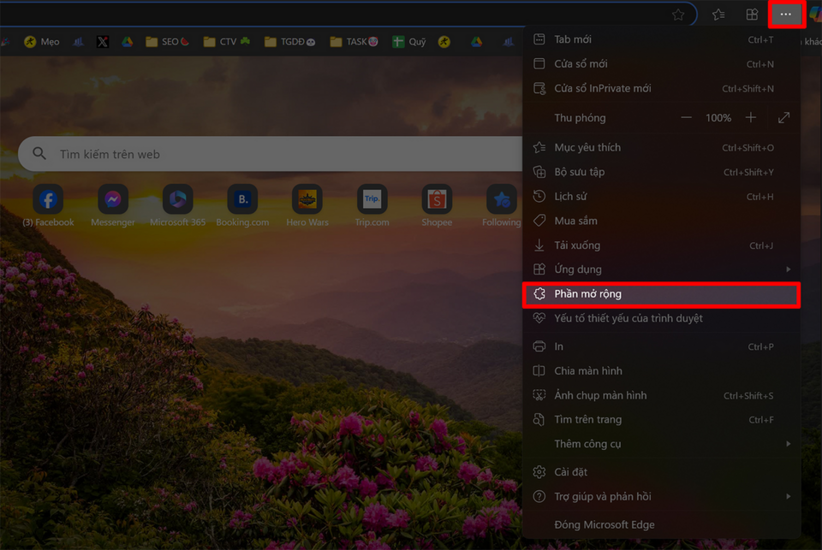
Task: Expand the Thêm công cụ submenu
Action: click(x=661, y=444)
